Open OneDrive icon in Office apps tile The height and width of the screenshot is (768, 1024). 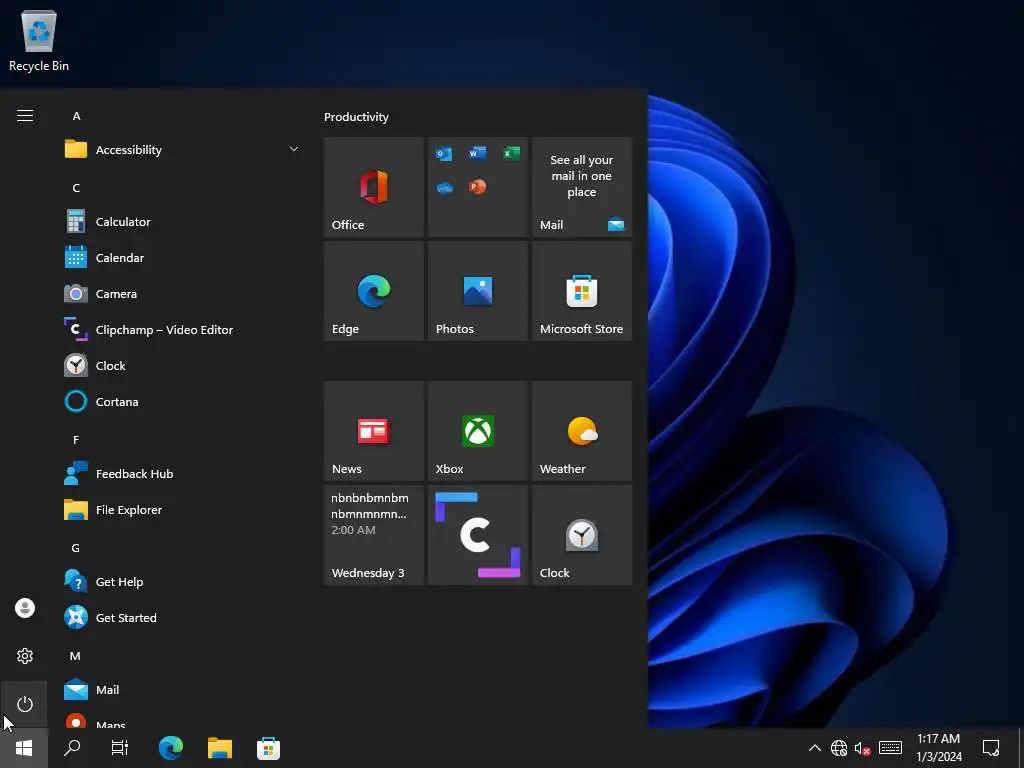(x=445, y=188)
